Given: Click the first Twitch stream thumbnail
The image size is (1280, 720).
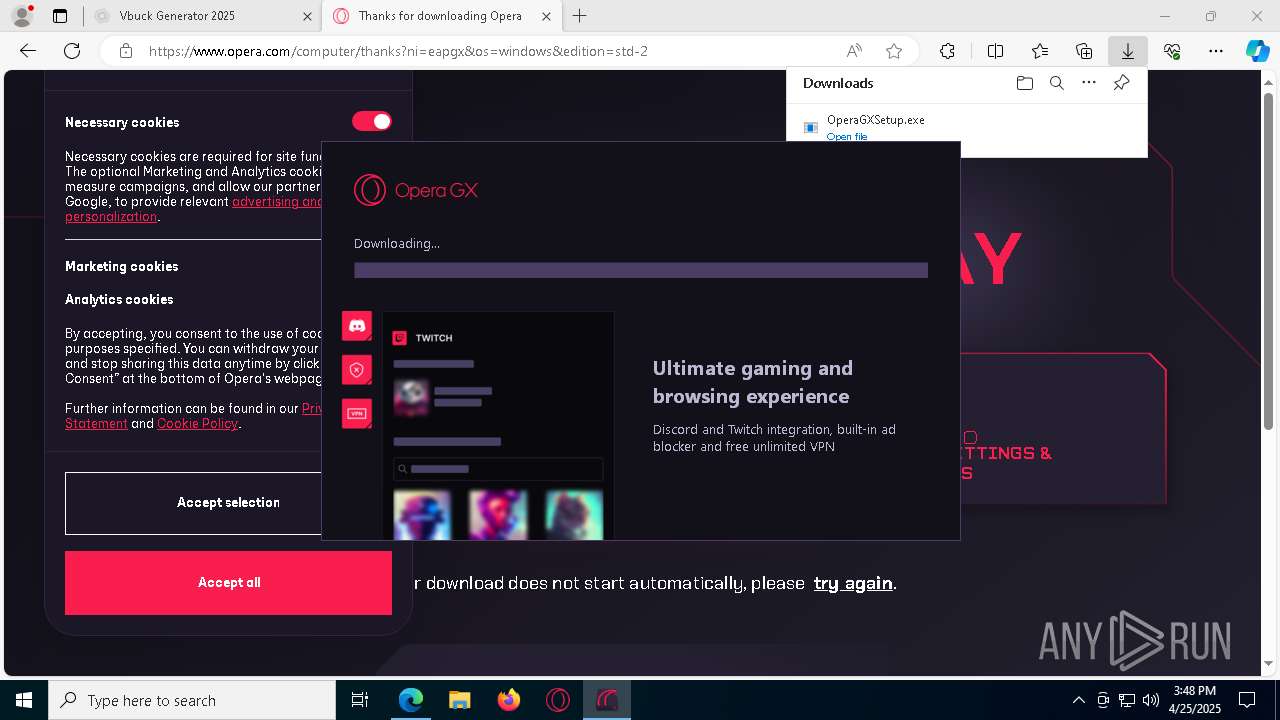Looking at the screenshot, I should 422,514.
